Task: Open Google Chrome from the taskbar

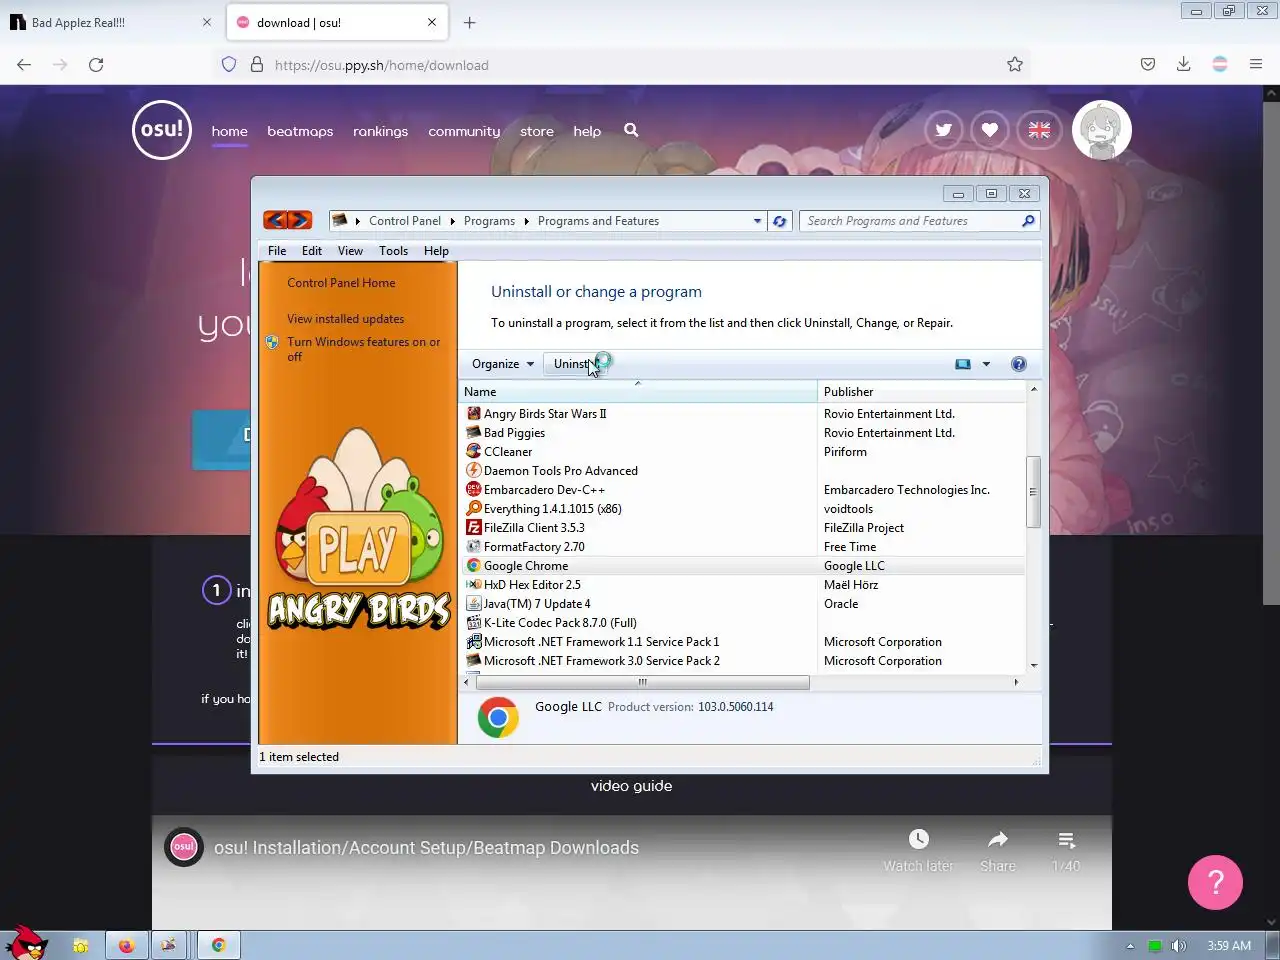Action: (218, 945)
